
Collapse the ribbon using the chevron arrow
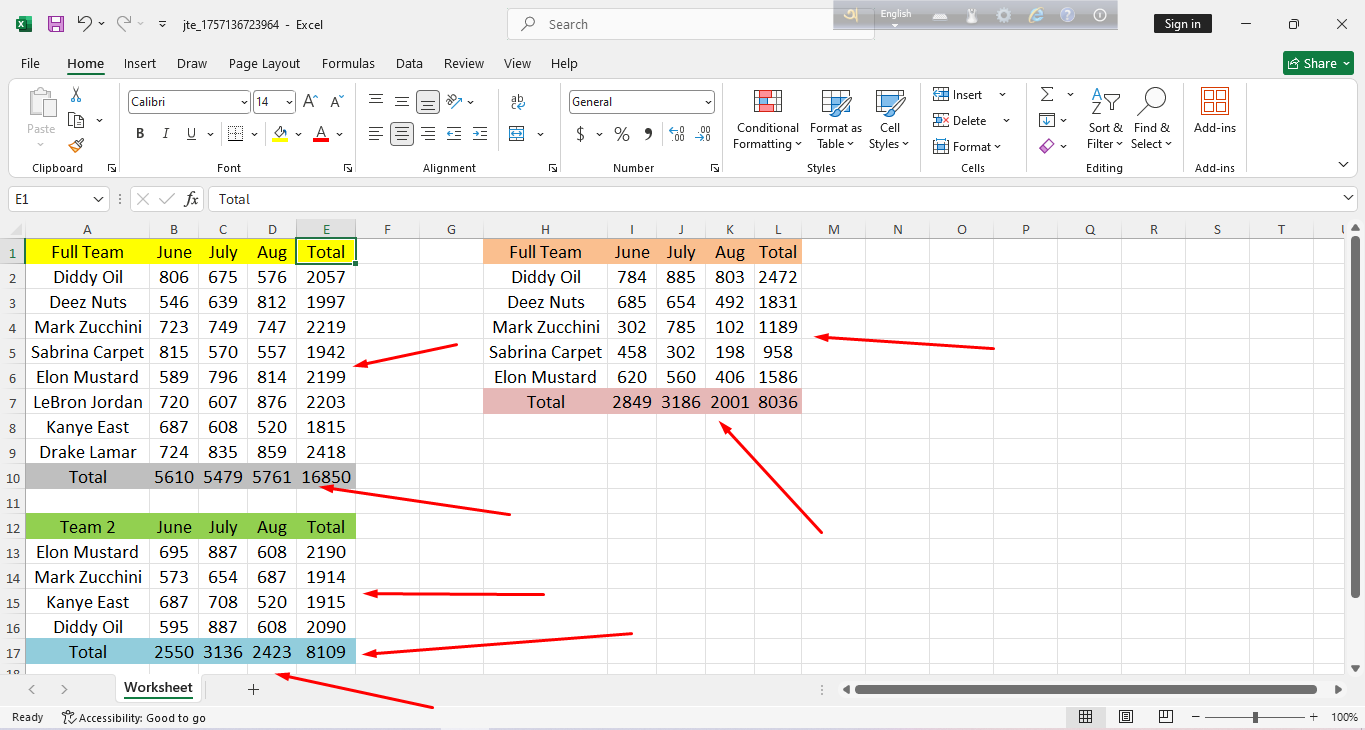click(x=1343, y=165)
